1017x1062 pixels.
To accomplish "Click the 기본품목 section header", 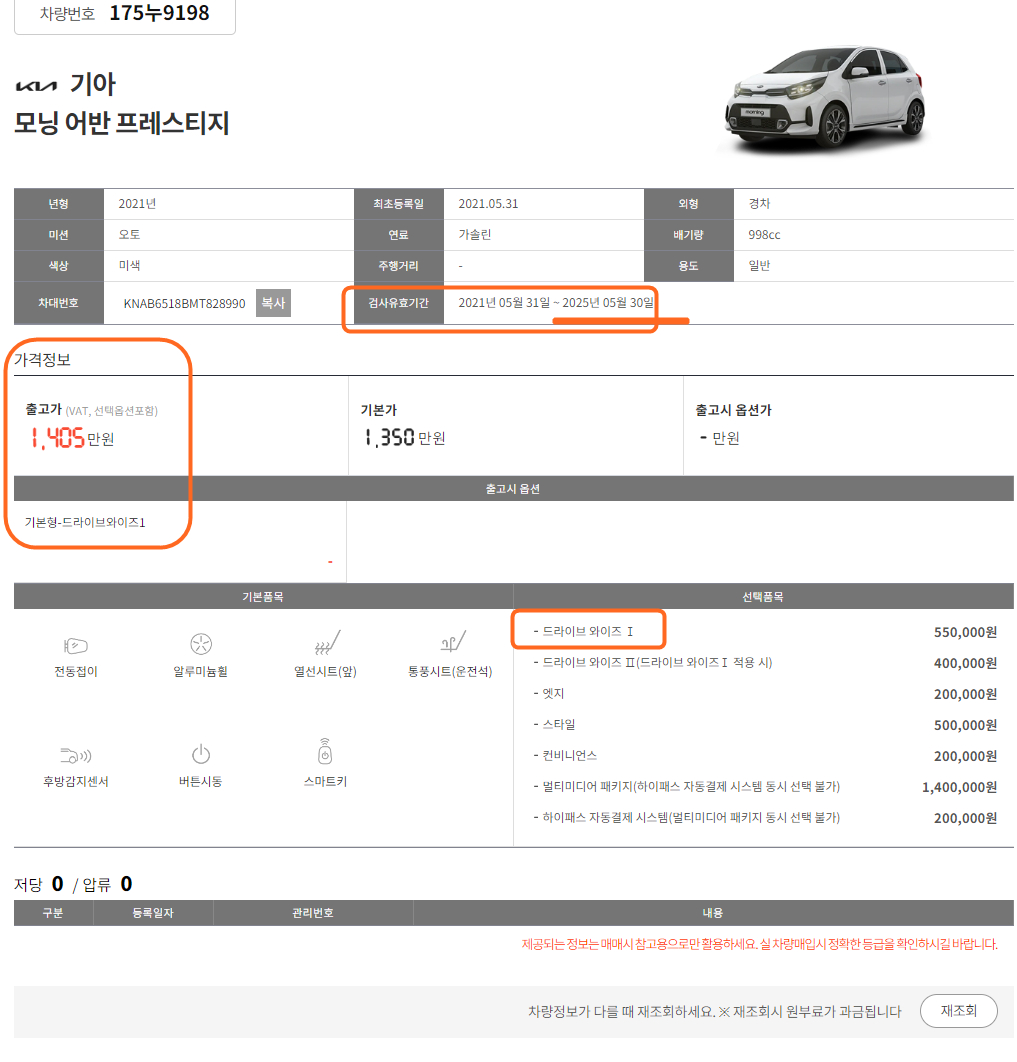I will click(x=263, y=597).
